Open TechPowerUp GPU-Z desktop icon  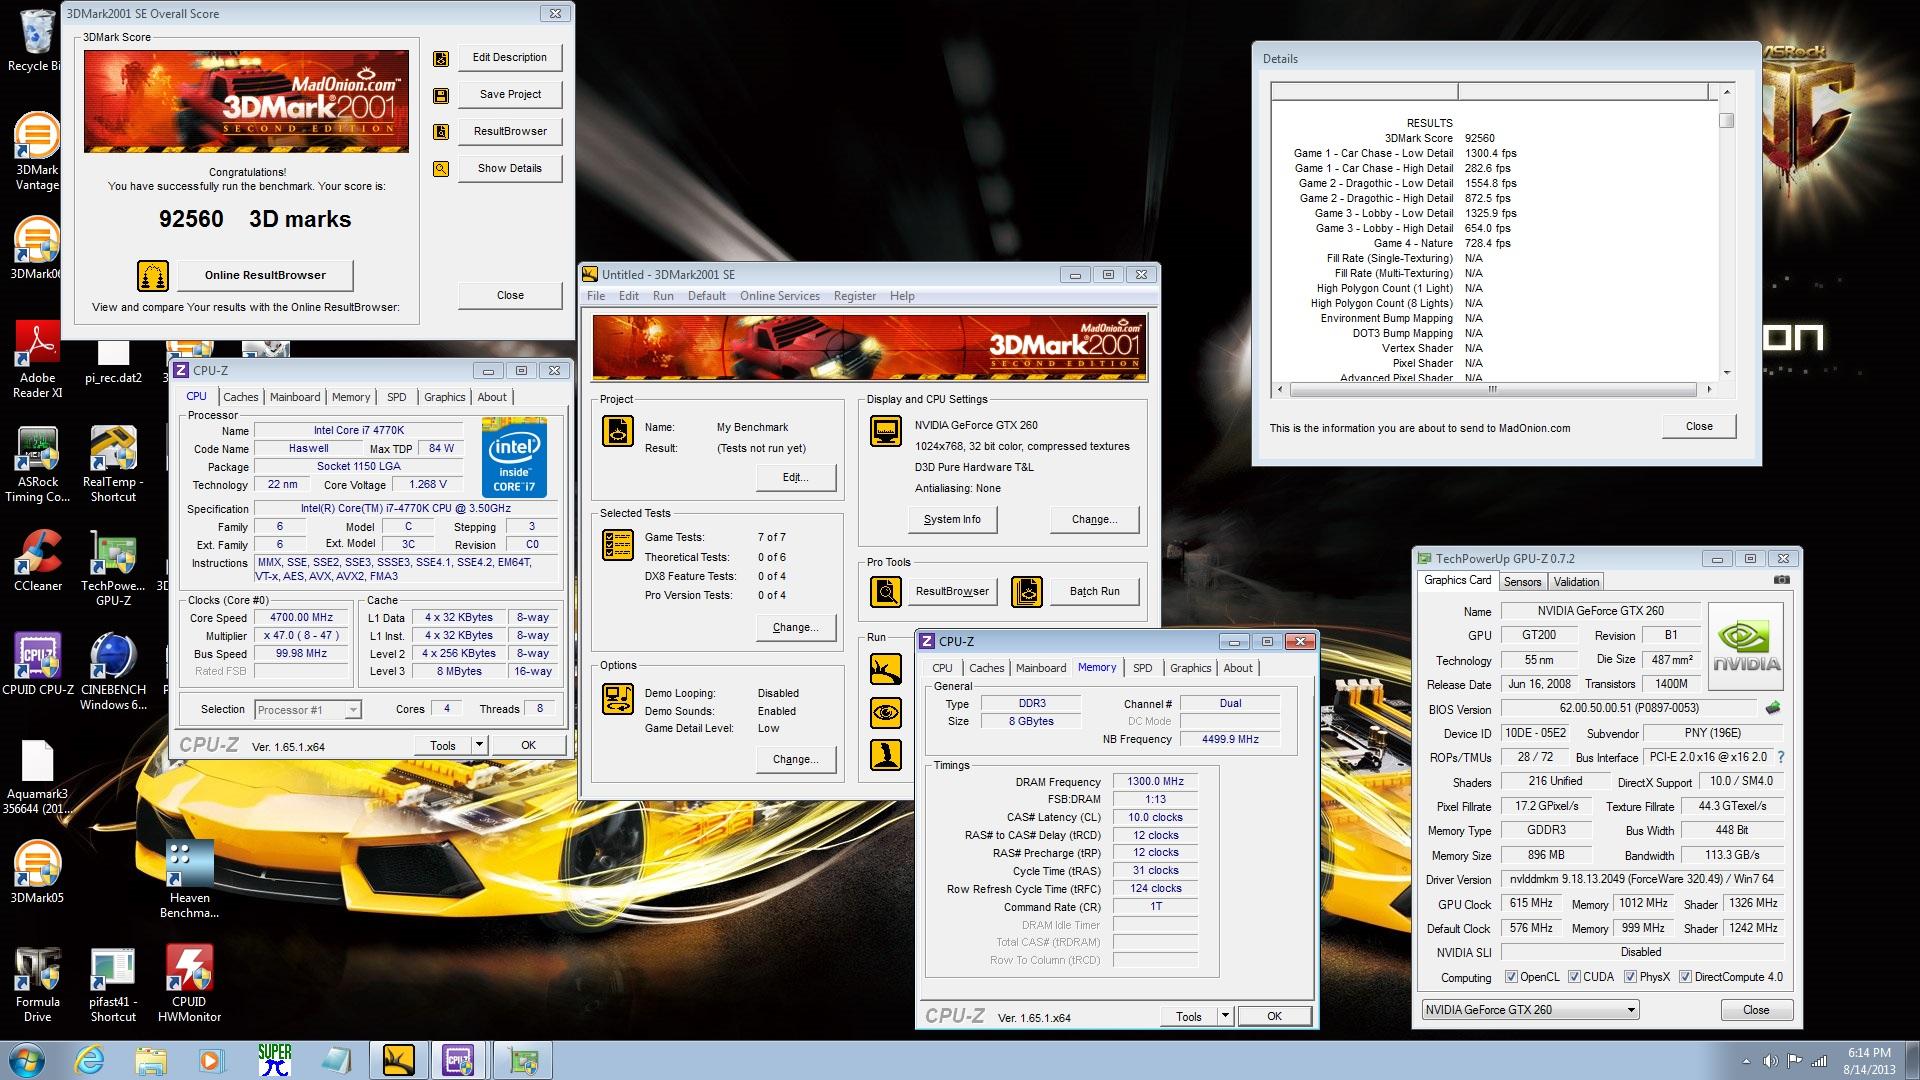click(x=113, y=568)
